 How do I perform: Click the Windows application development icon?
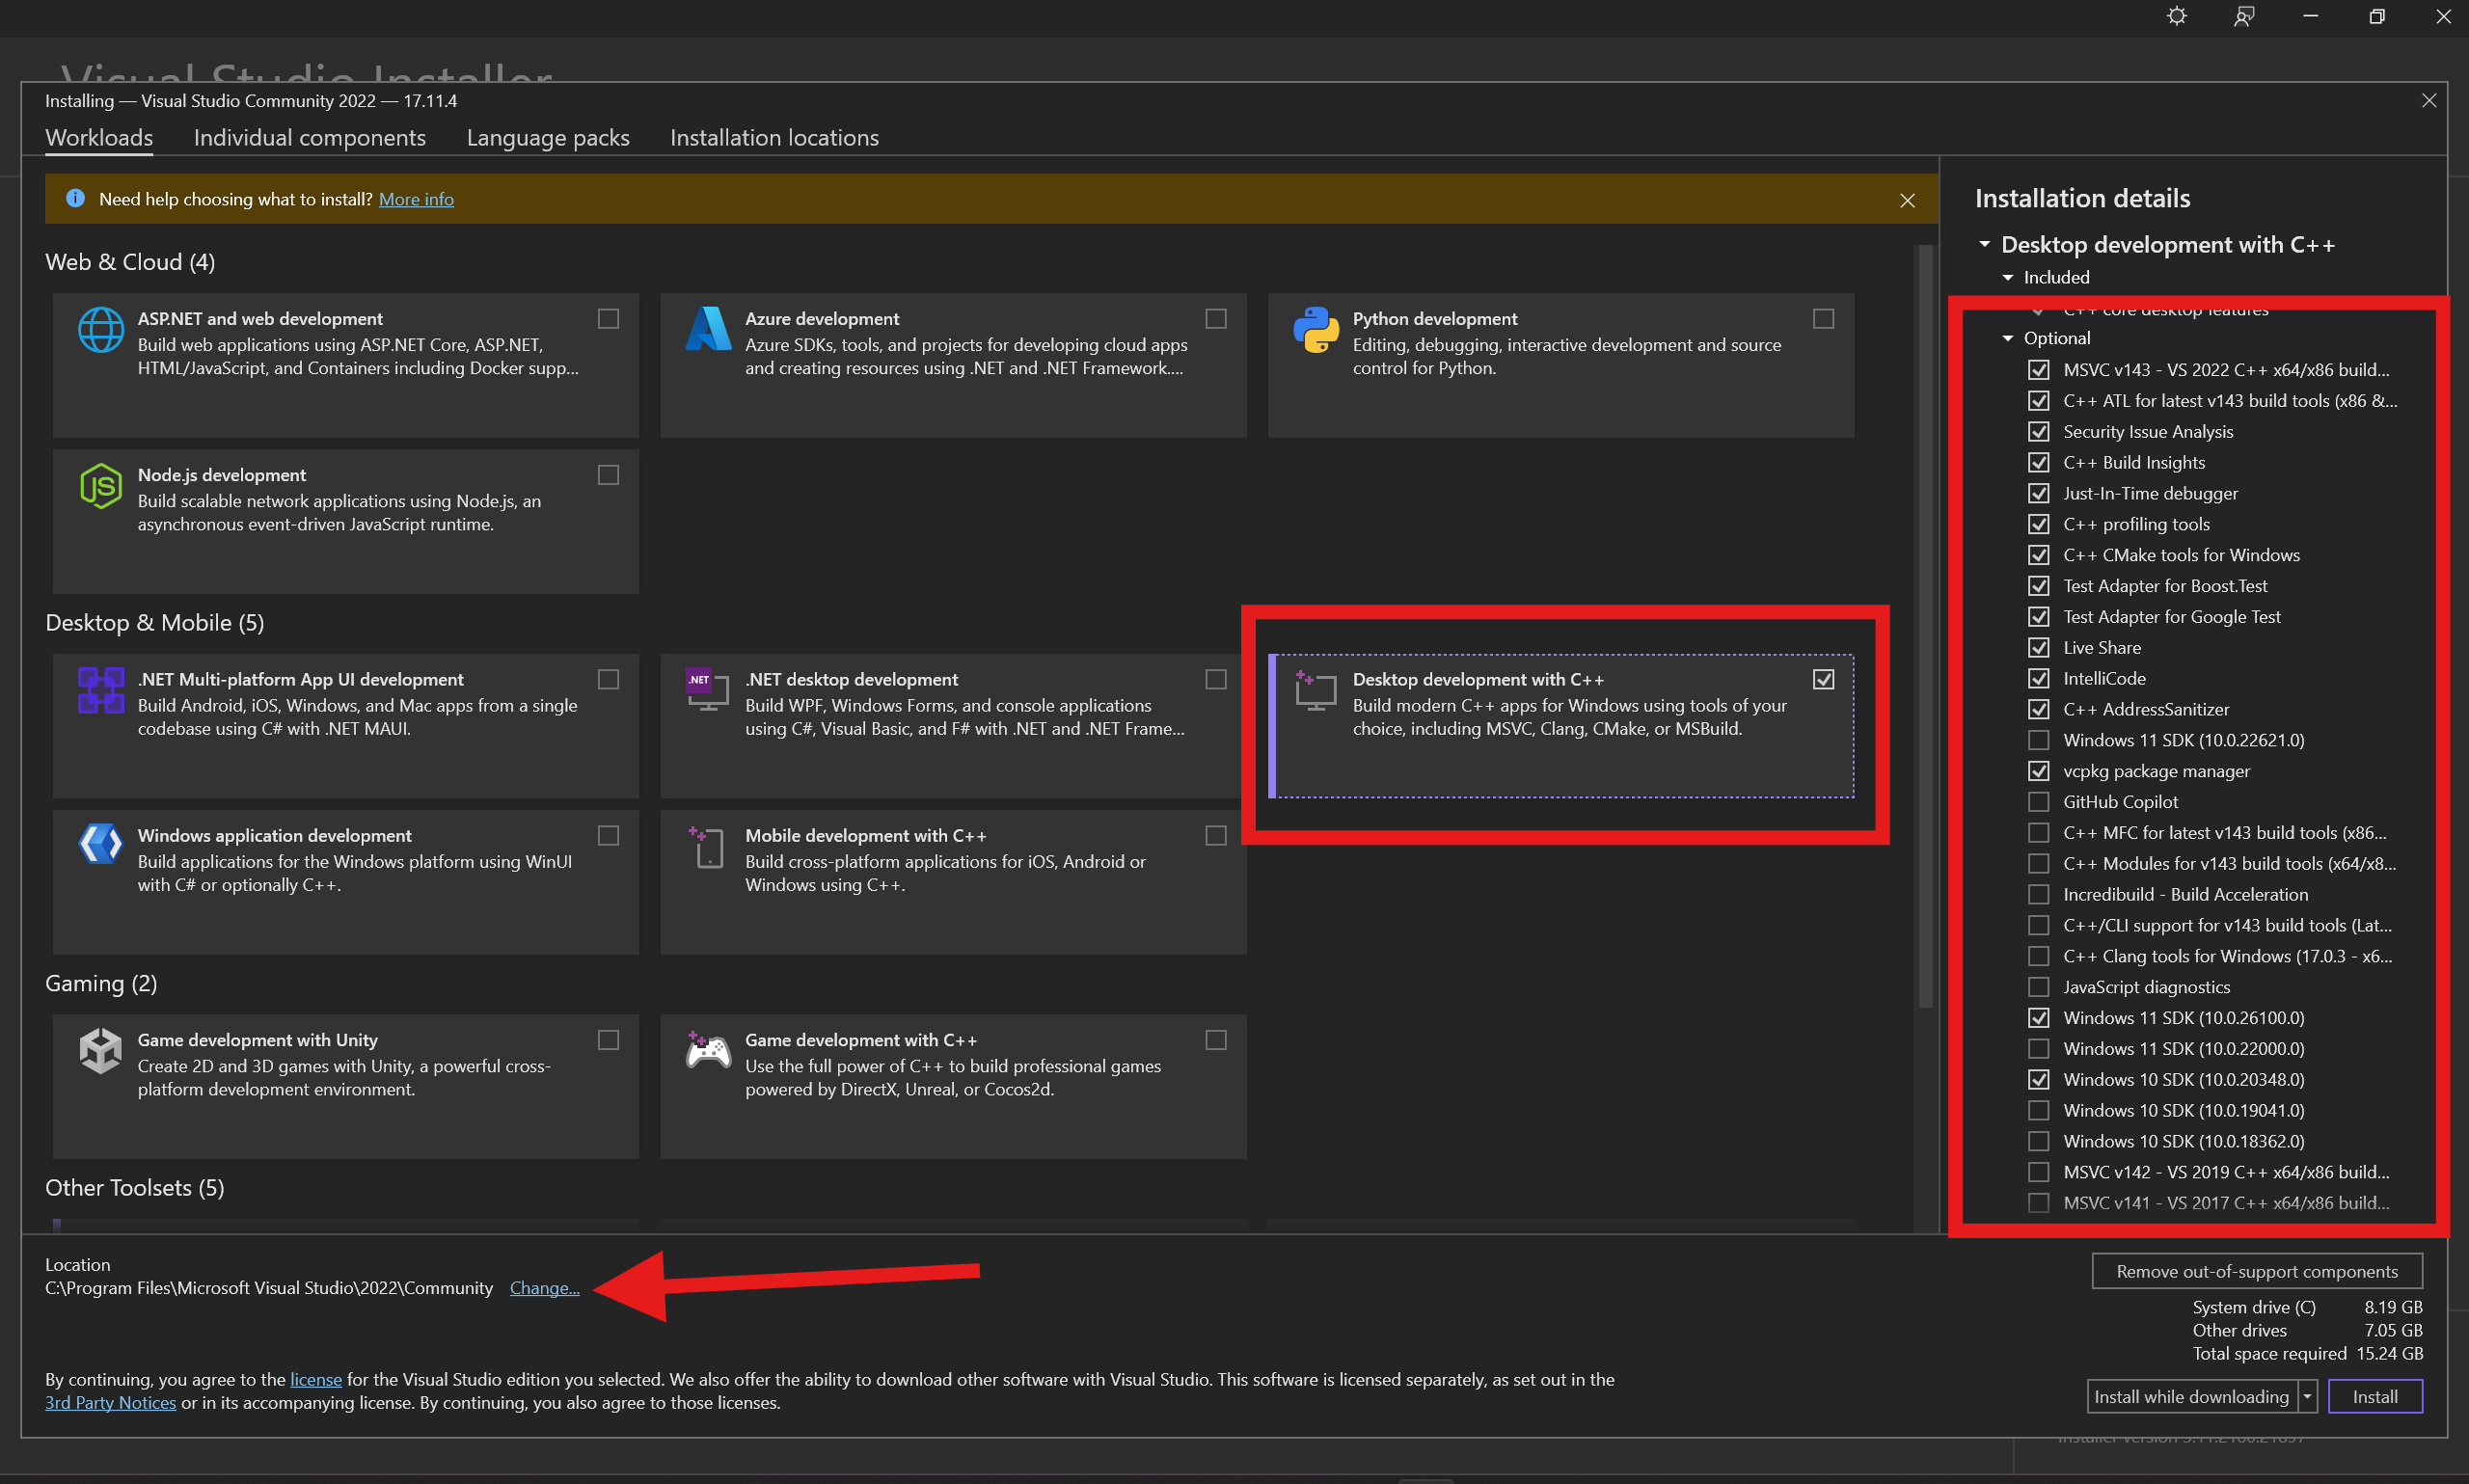pyautogui.click(x=101, y=845)
